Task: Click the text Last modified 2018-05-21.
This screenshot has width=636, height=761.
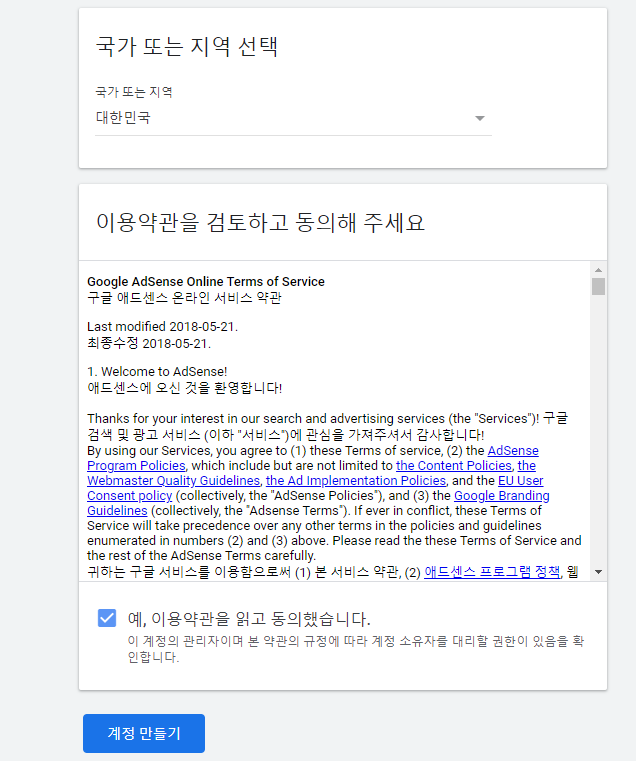Action: click(163, 327)
